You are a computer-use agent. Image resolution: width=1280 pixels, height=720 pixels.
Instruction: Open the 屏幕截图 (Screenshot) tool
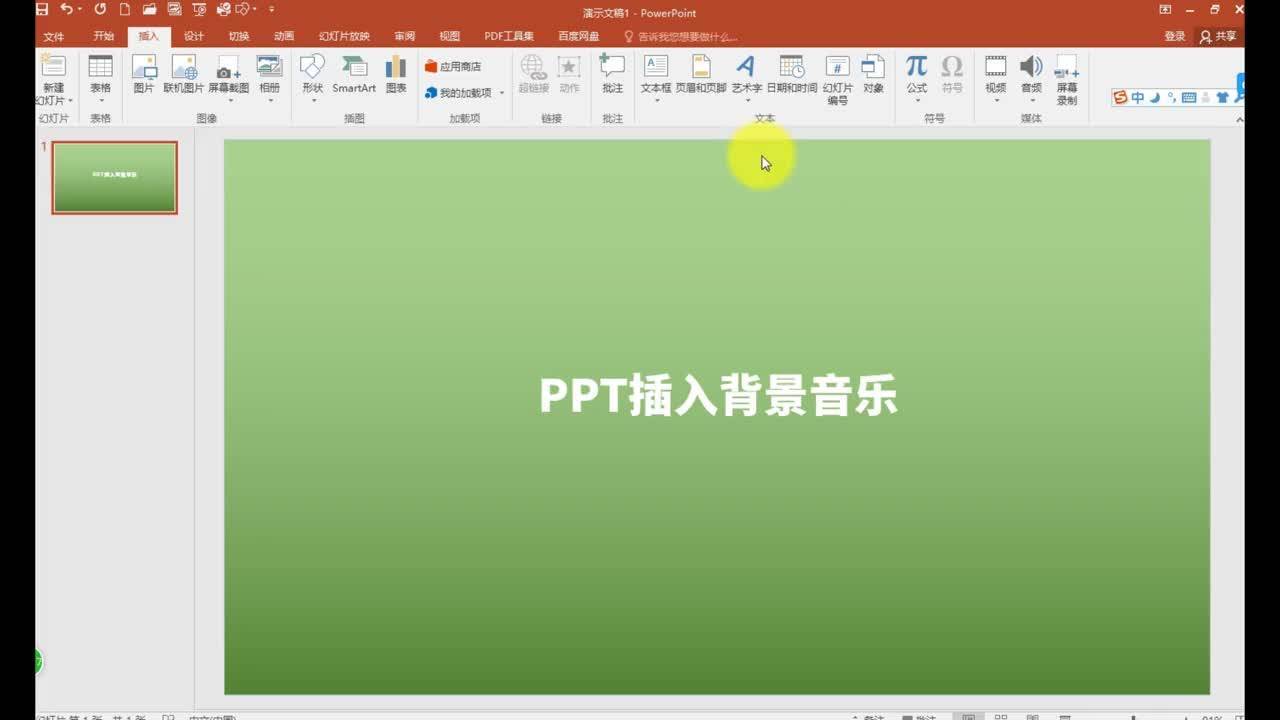click(228, 80)
